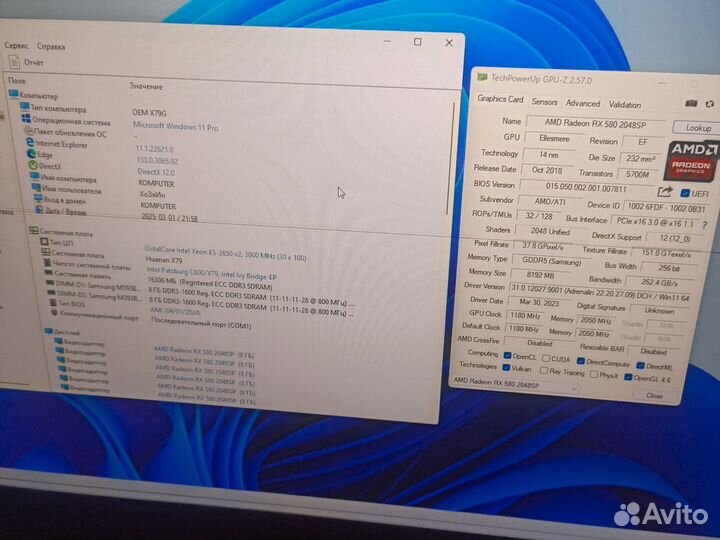The height and width of the screenshot is (540, 720).
Task: Click the Значение column header
Action: (x=146, y=86)
